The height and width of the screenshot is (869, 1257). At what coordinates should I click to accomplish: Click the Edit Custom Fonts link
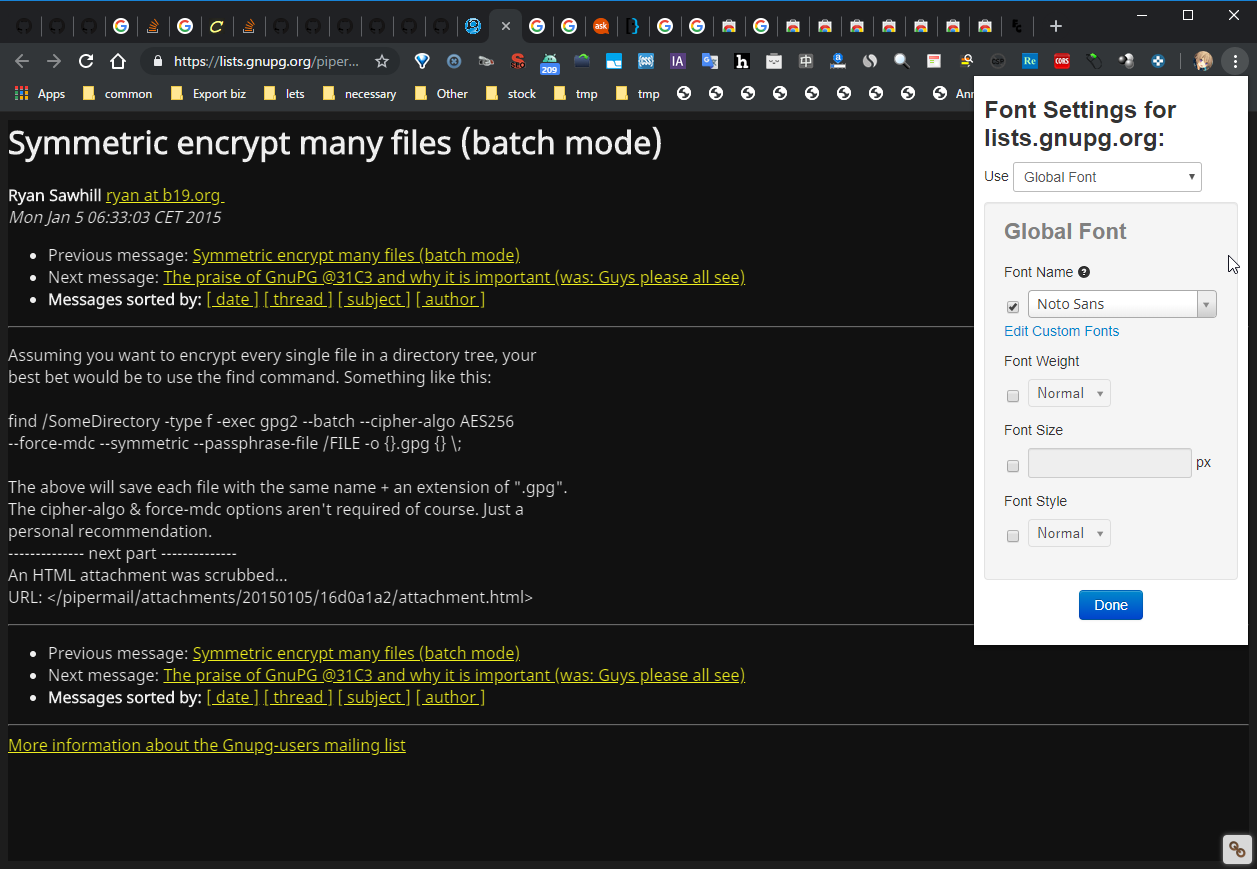1061,331
